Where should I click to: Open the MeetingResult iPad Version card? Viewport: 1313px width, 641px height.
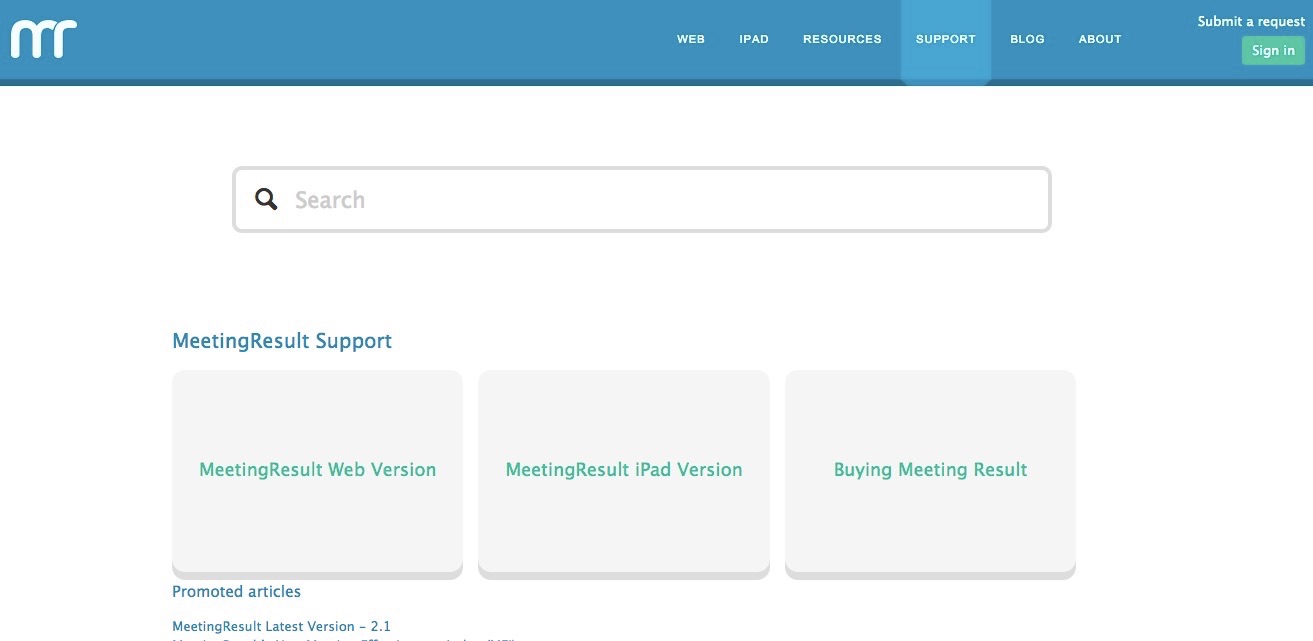(624, 470)
